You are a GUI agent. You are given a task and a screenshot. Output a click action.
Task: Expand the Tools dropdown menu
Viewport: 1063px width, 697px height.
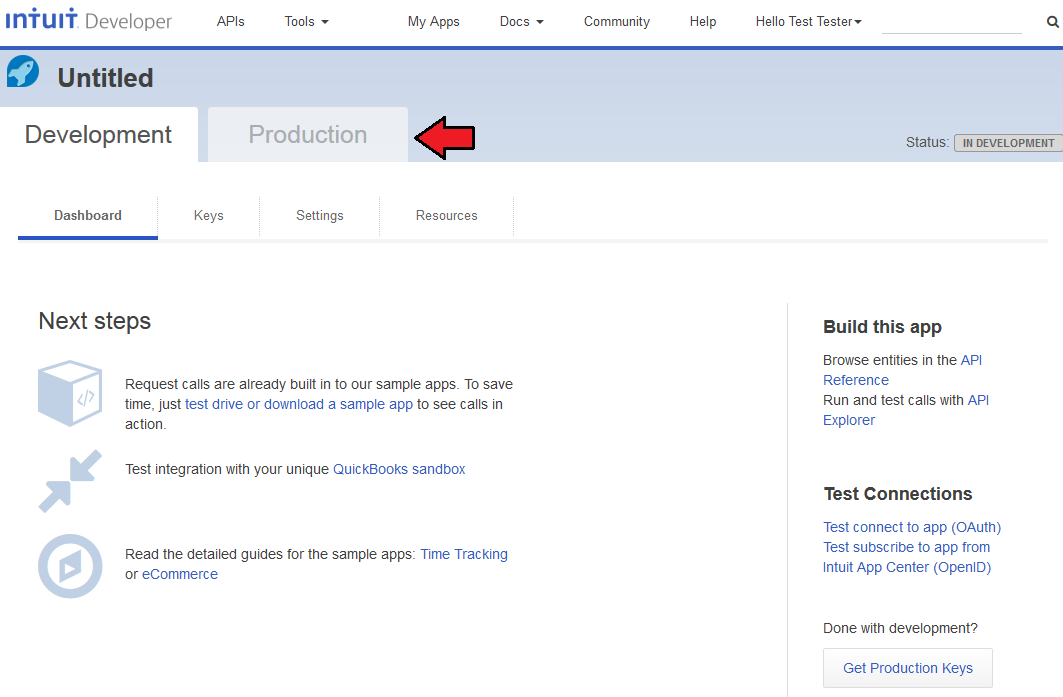(x=306, y=22)
